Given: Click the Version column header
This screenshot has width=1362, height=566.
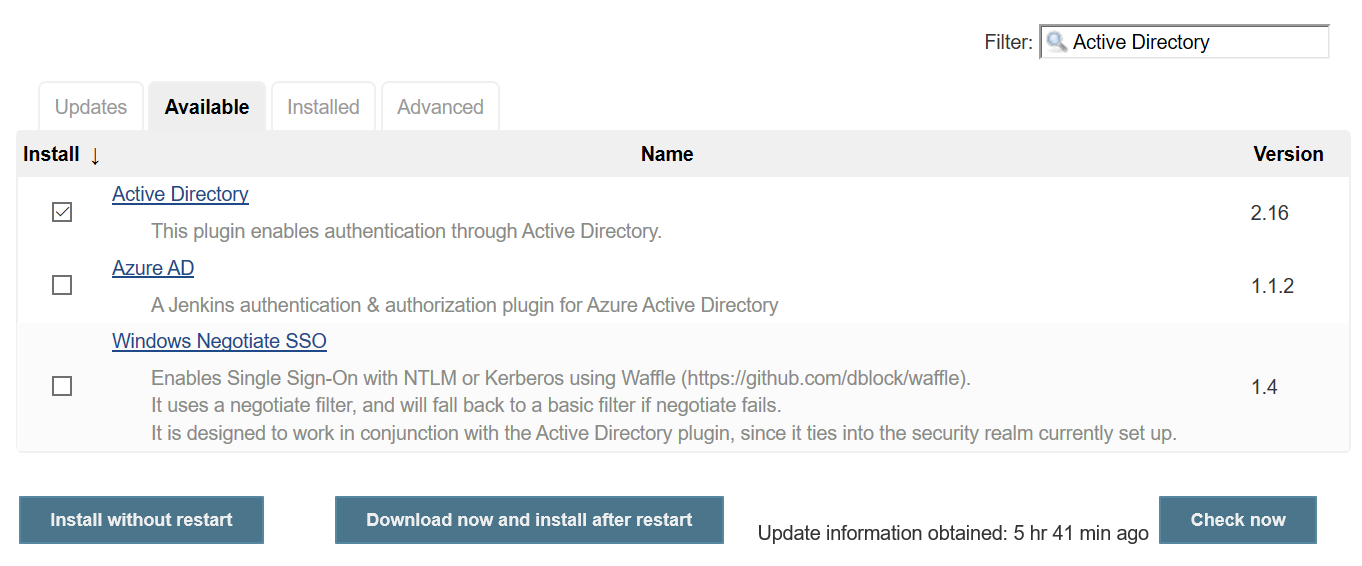Looking at the screenshot, I should (1288, 154).
